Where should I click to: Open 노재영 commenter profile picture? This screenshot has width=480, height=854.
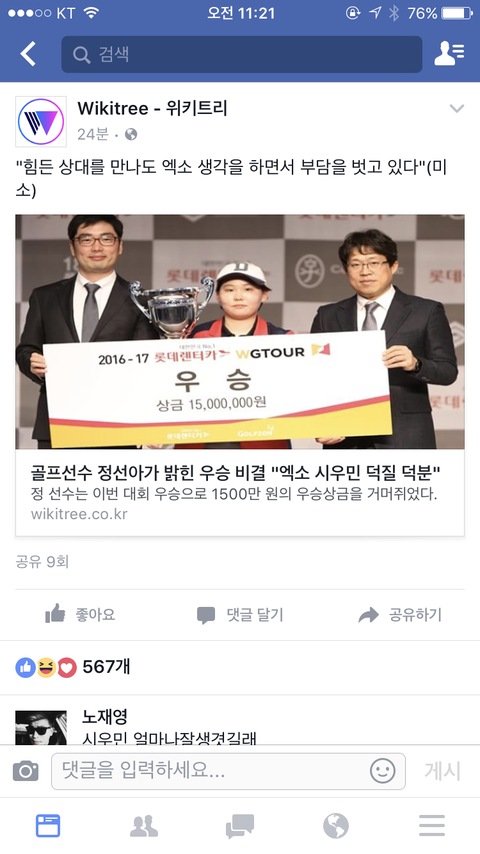tap(41, 727)
